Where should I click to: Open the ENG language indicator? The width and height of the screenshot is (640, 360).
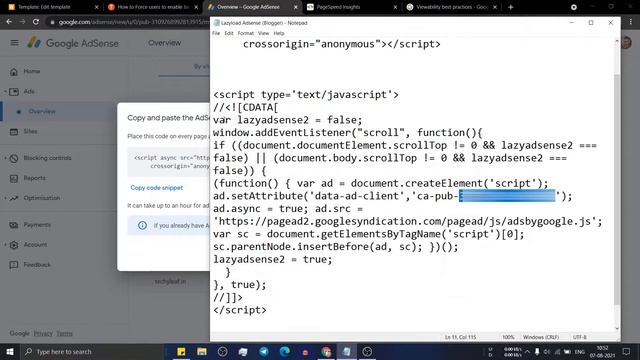[580, 351]
